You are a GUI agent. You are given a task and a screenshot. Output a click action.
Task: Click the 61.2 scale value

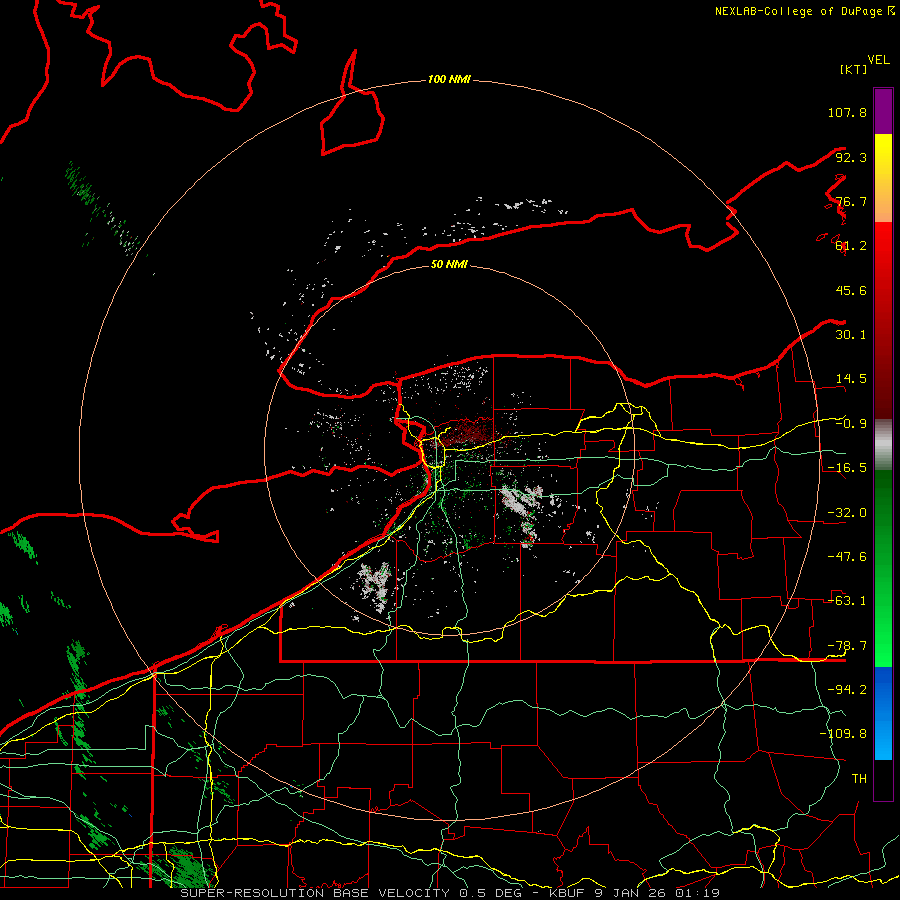(851, 246)
